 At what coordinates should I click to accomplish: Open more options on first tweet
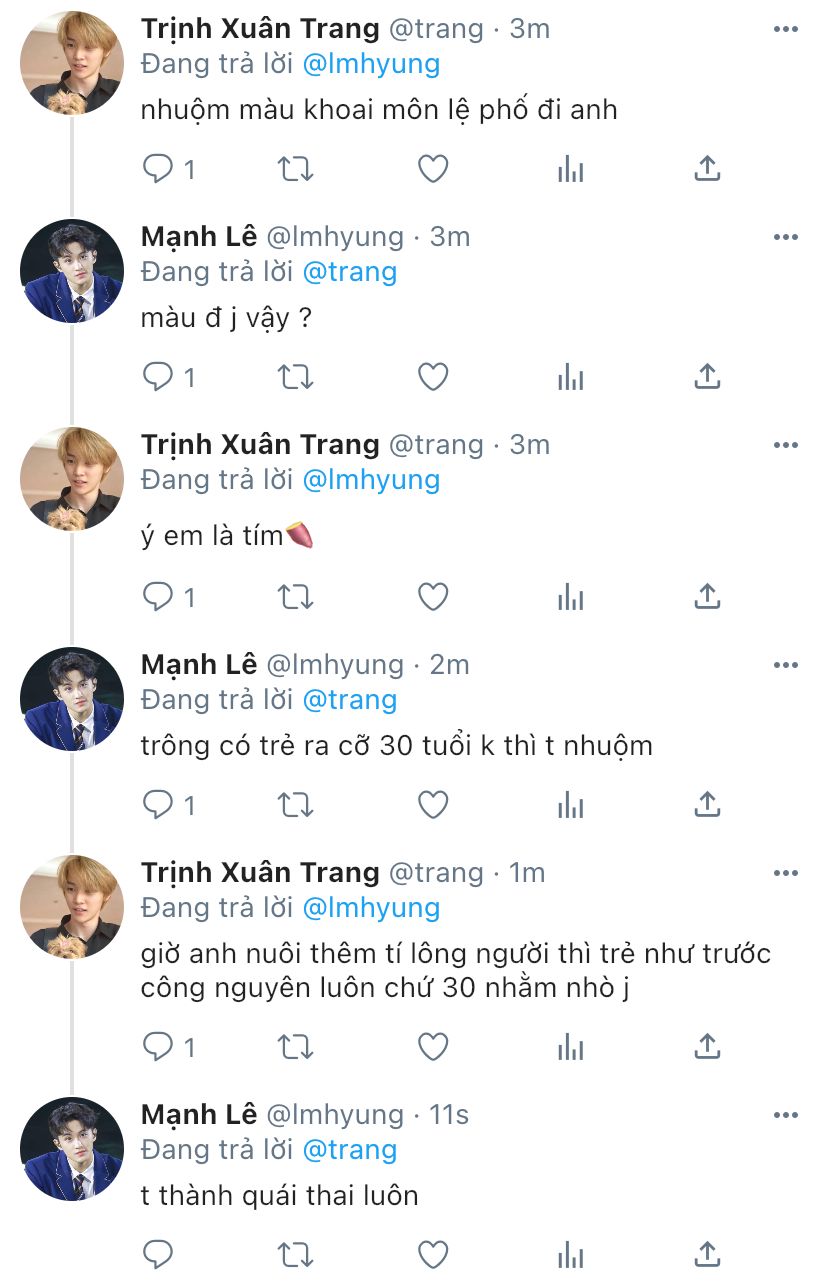pos(786,29)
